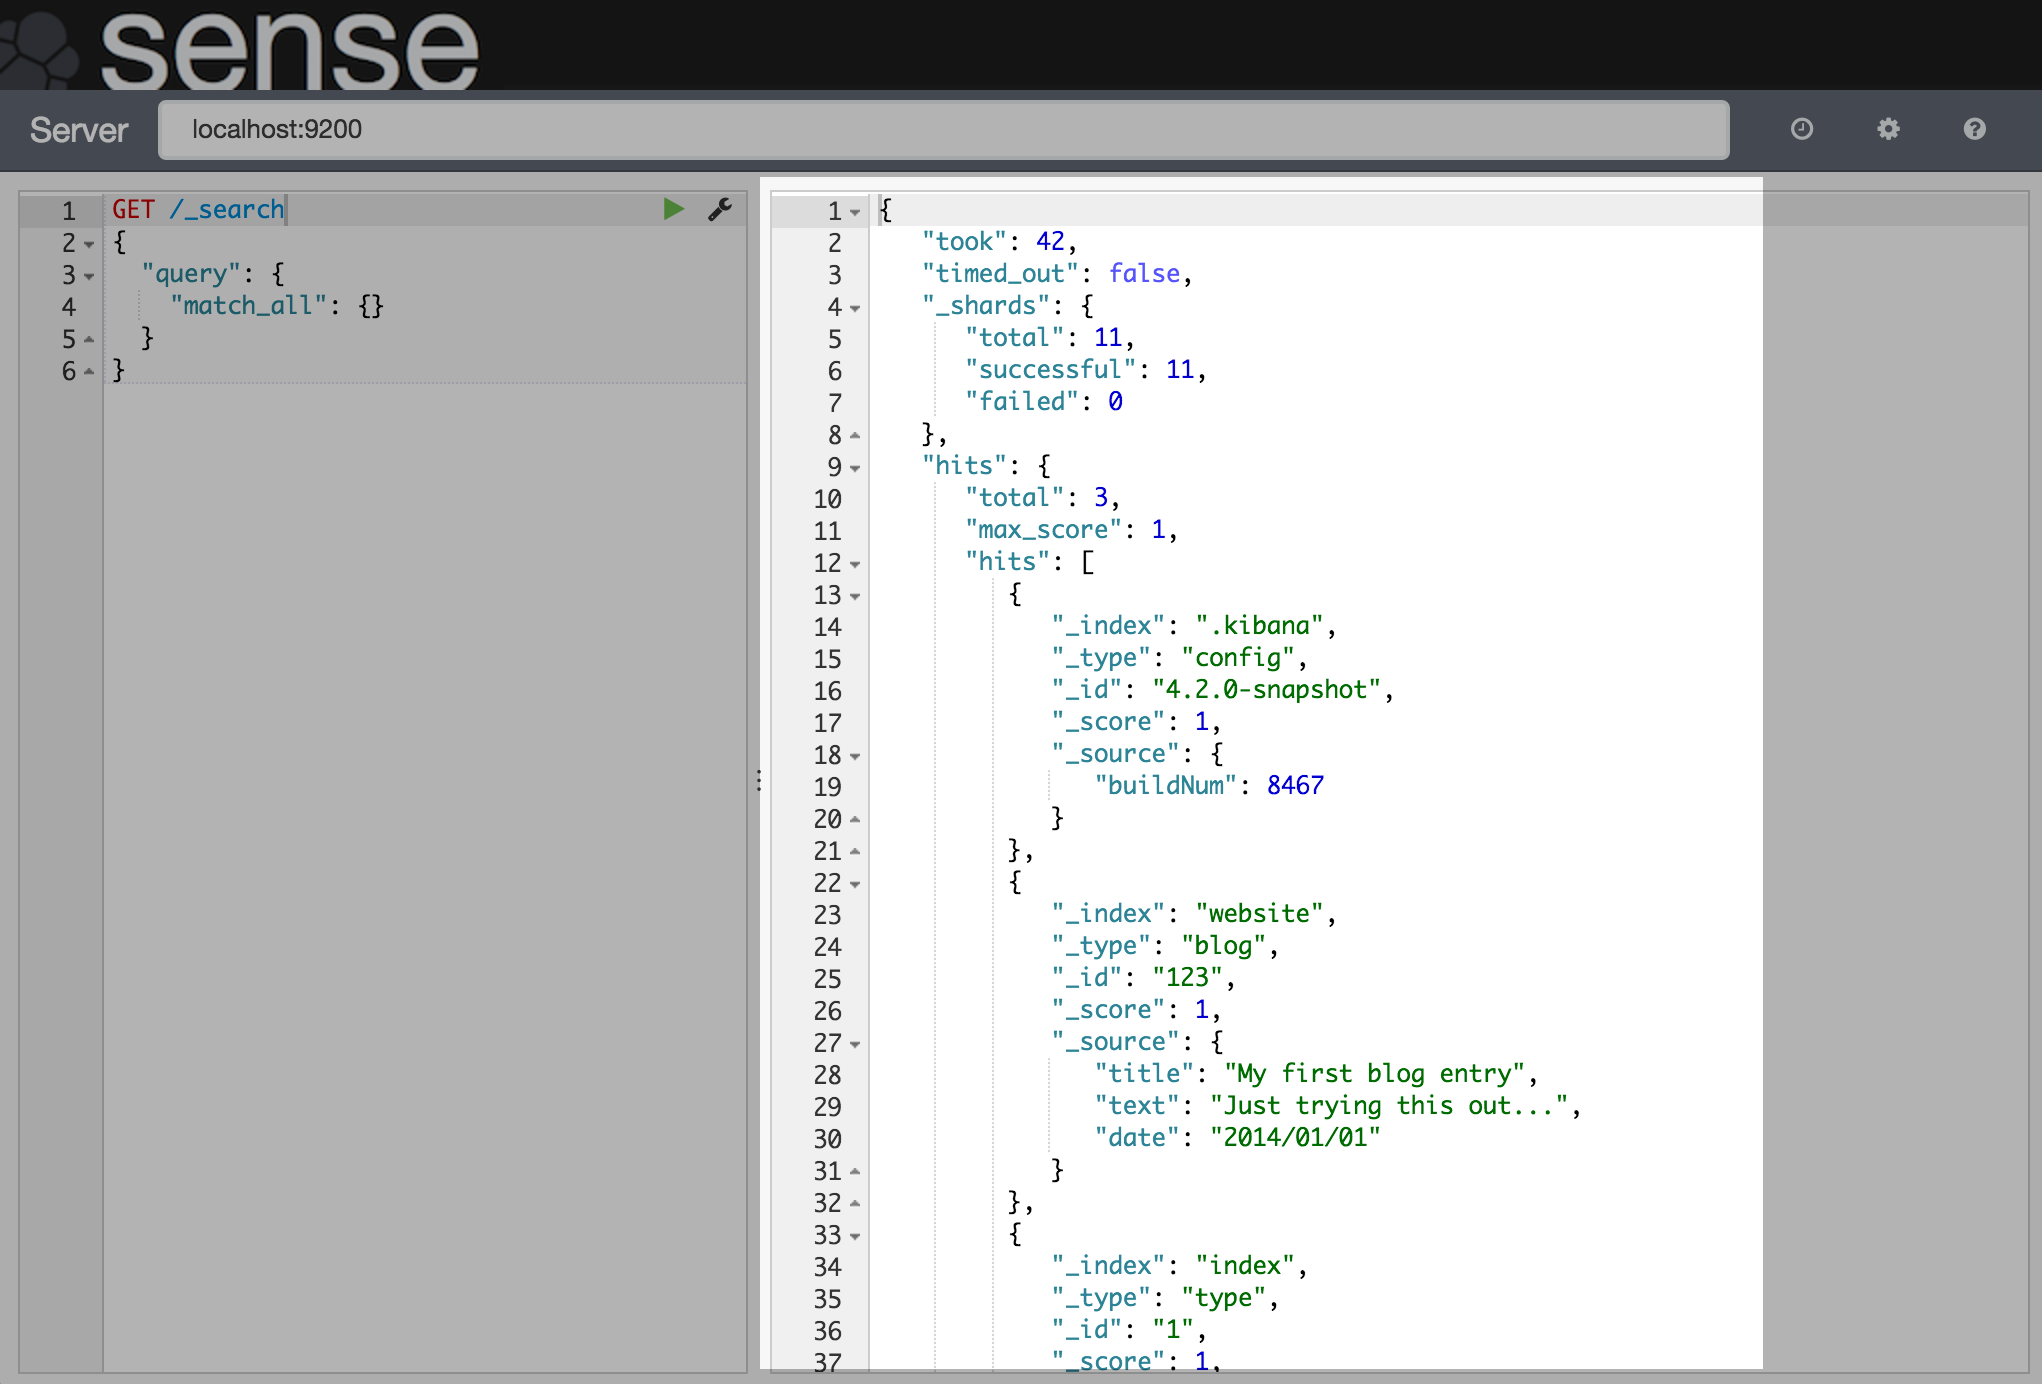Collapse the _source of the blog entry hit
Image resolution: width=2042 pixels, height=1384 pixels.
855,1044
